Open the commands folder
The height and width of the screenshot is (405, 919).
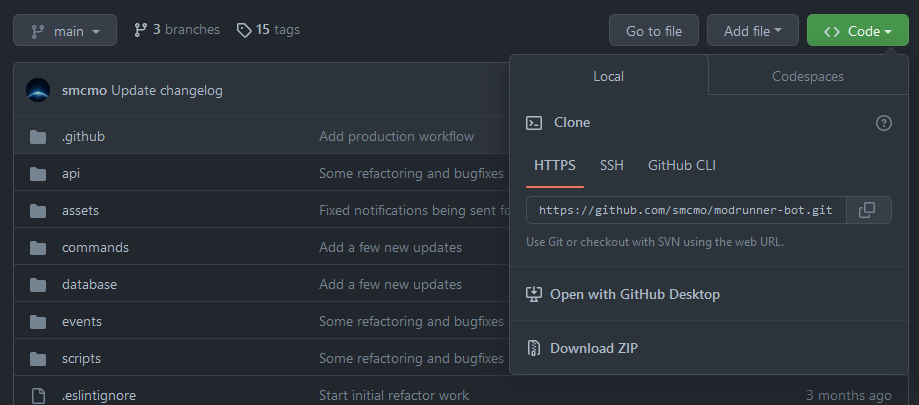pyautogui.click(x=96, y=247)
